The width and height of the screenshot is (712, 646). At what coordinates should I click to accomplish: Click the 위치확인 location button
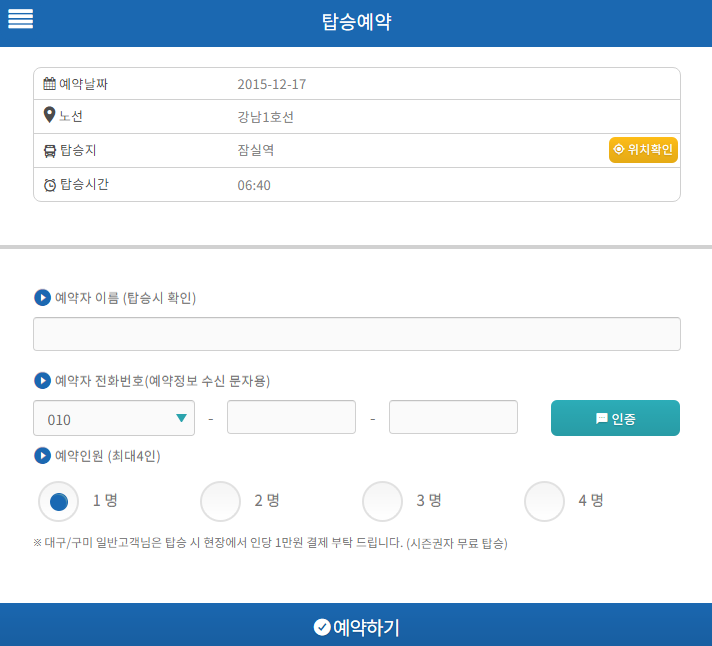point(643,150)
